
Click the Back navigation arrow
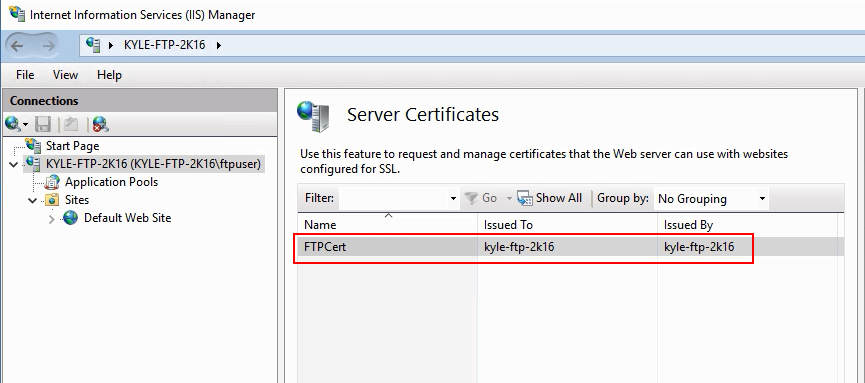coord(17,45)
